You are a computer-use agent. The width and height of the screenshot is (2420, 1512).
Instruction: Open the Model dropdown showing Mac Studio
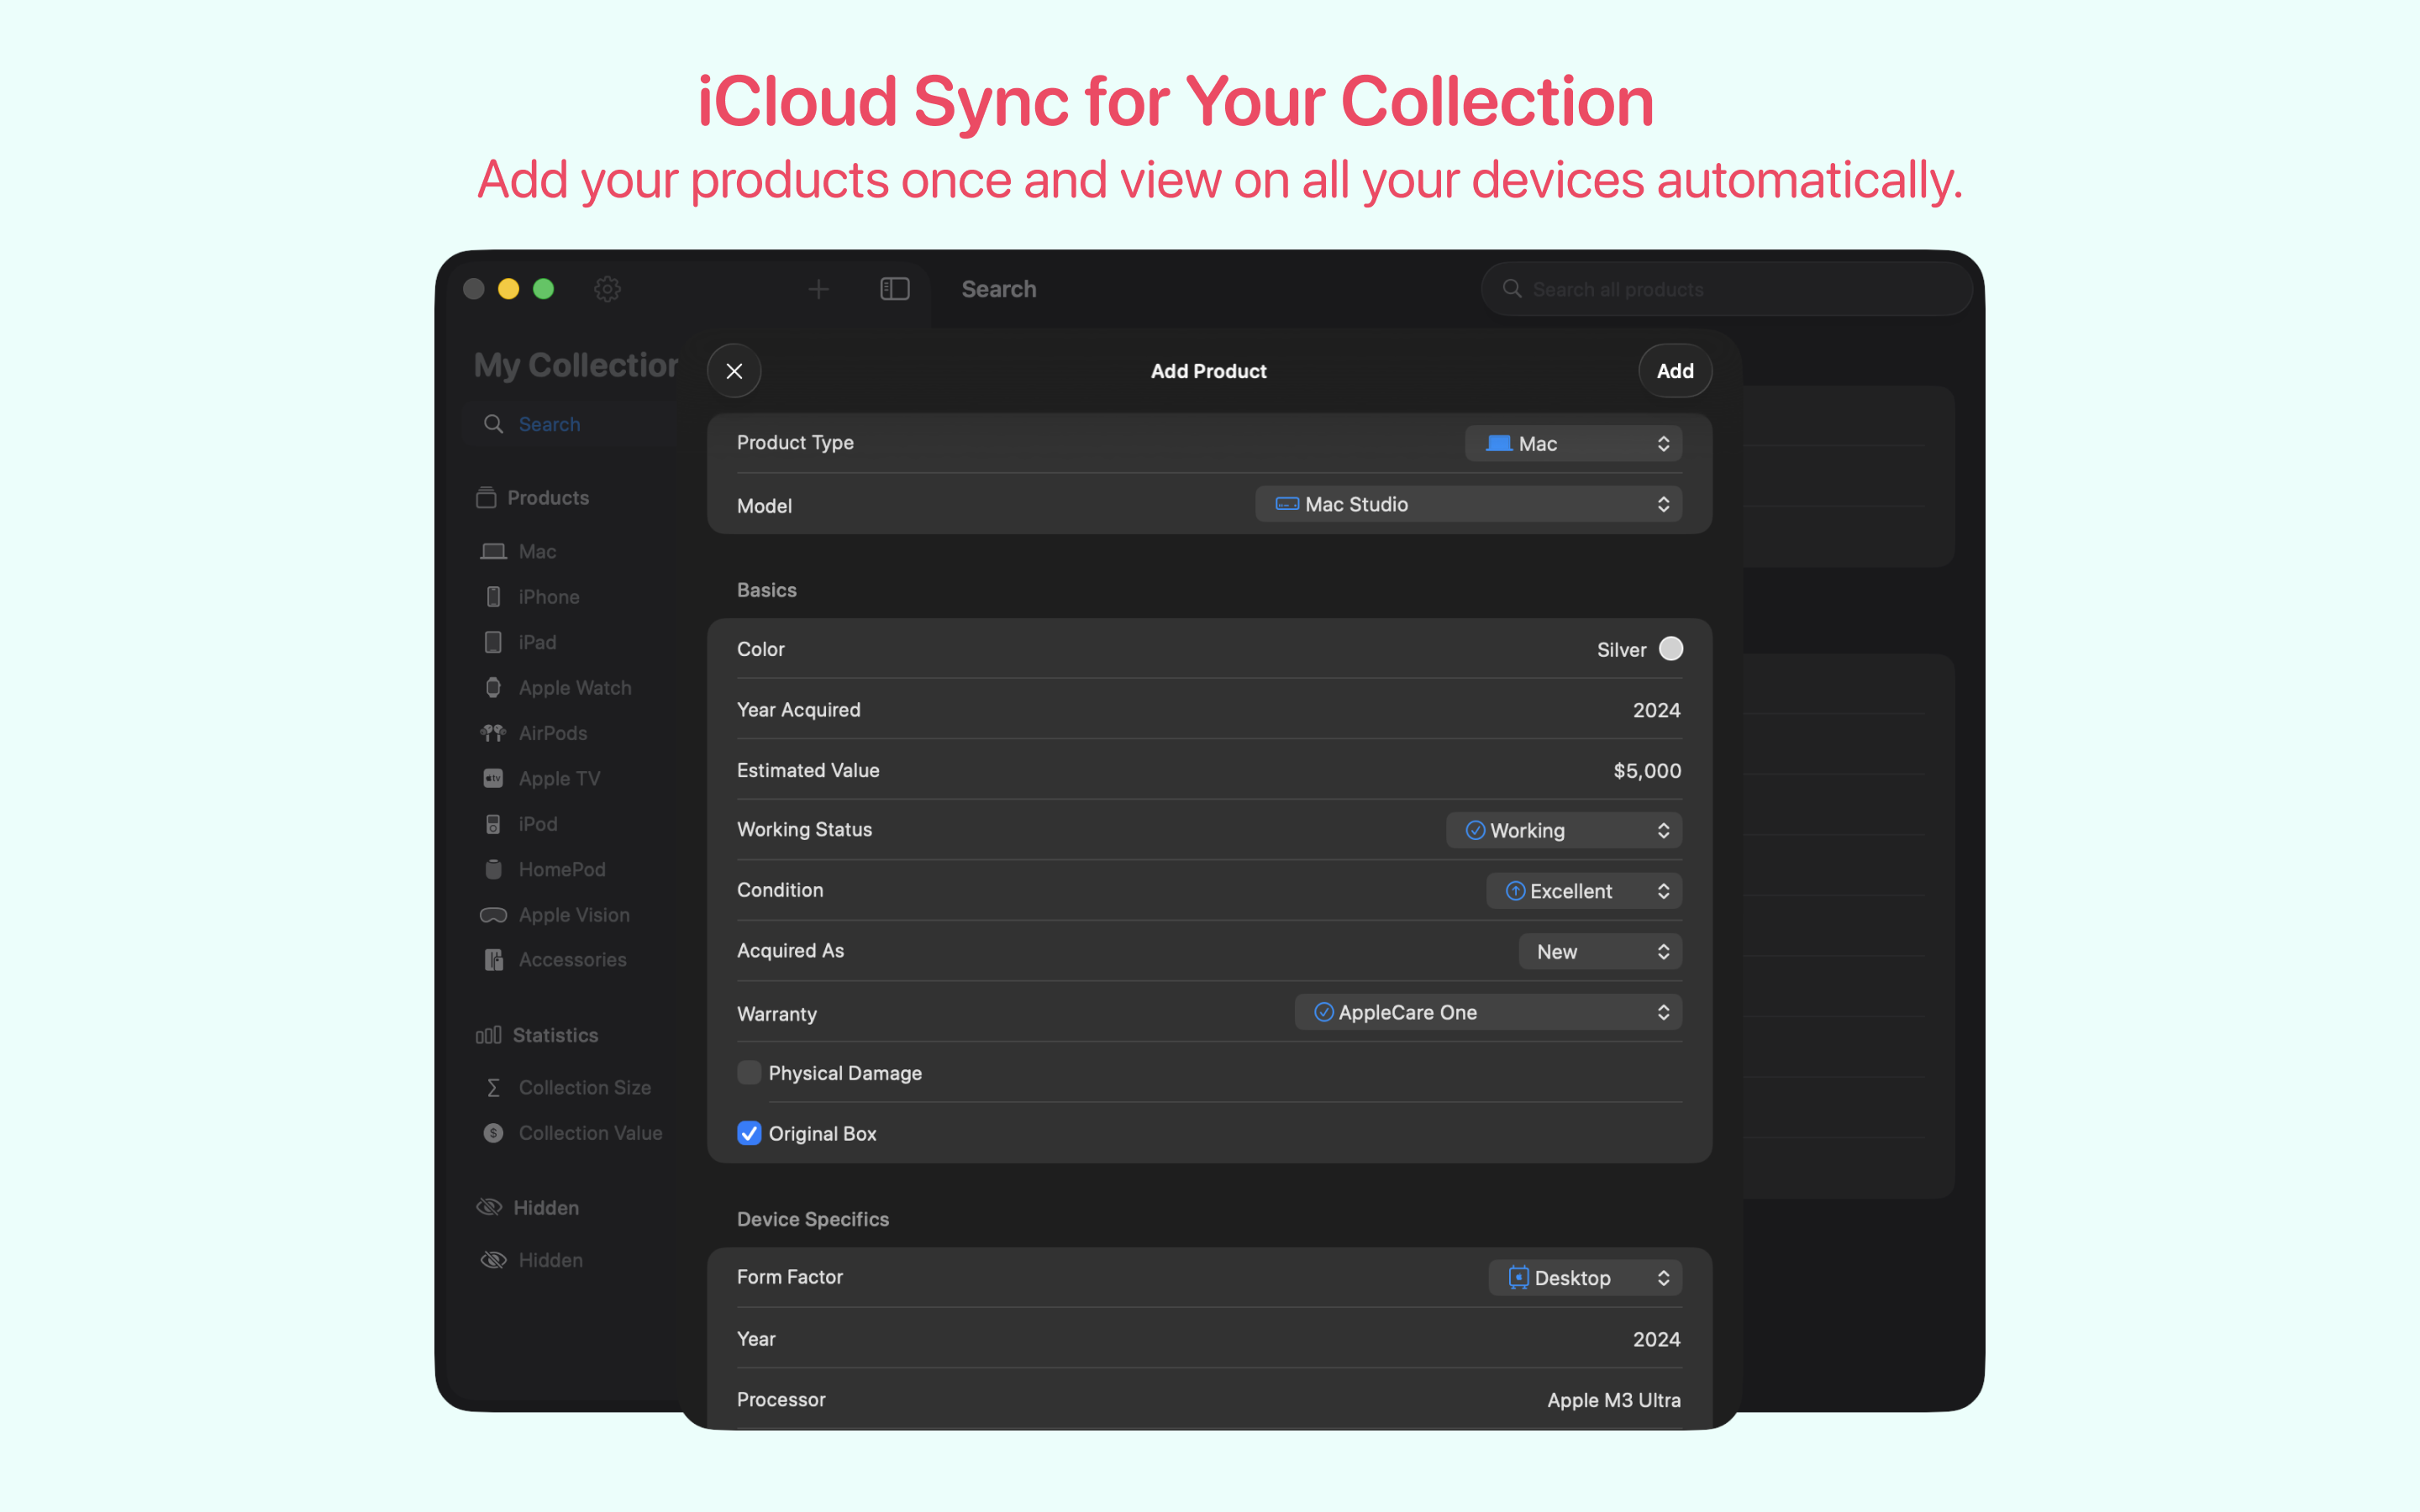point(1468,504)
